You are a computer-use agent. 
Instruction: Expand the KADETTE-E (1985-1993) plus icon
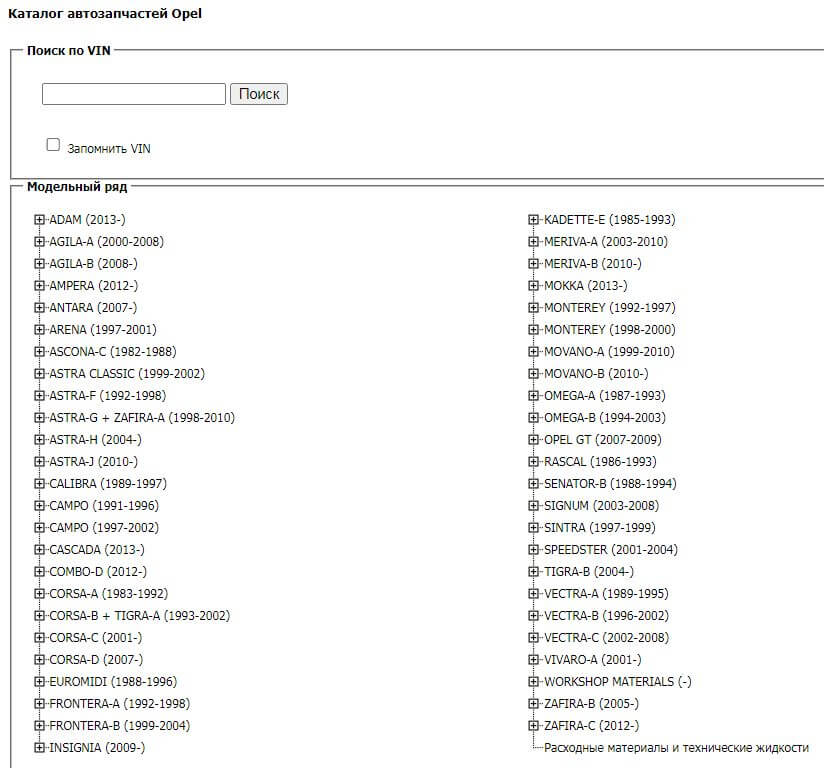pyautogui.click(x=535, y=220)
